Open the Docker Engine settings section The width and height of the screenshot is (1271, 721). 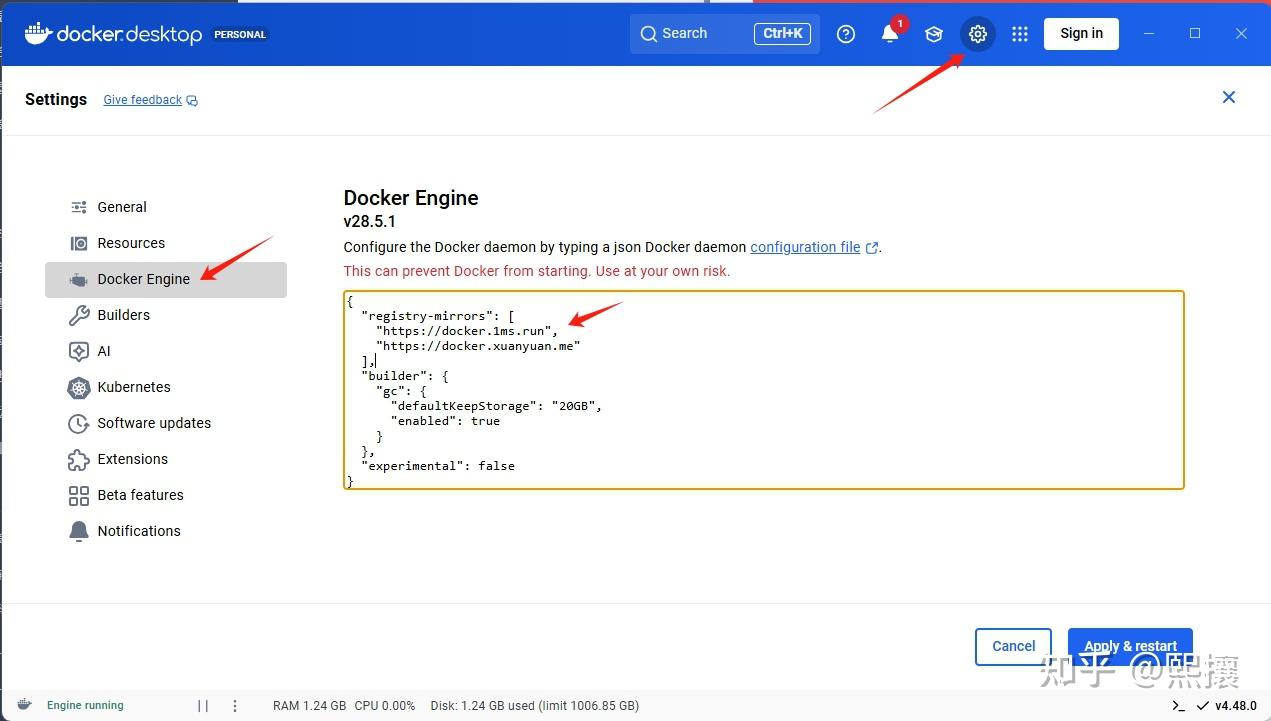coord(144,280)
